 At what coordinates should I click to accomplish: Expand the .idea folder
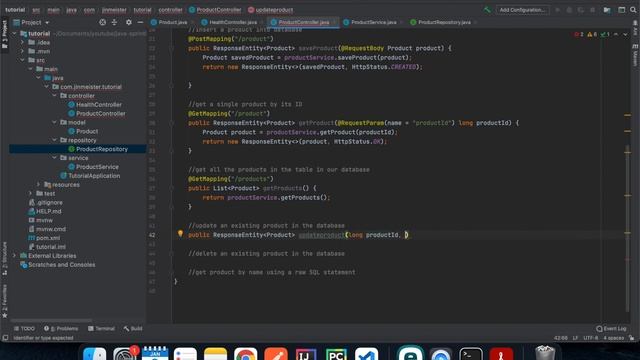[22, 42]
